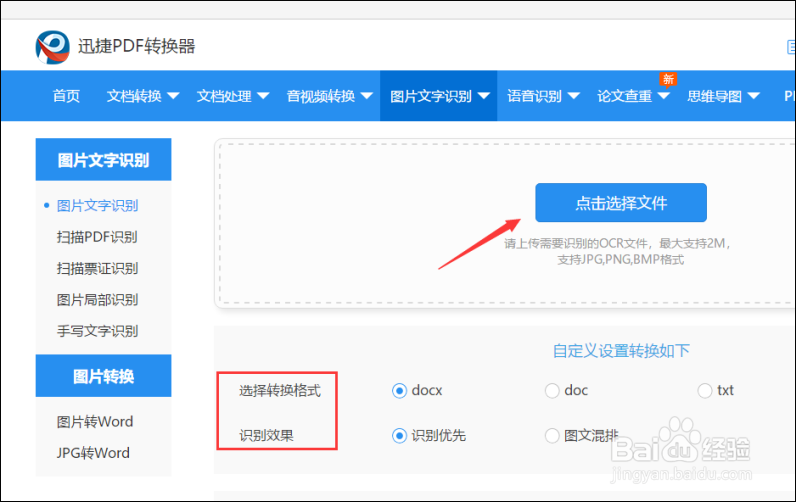Open 扫描票证识别 in the sidebar
Viewport: 796px width, 502px height.
tap(97, 269)
